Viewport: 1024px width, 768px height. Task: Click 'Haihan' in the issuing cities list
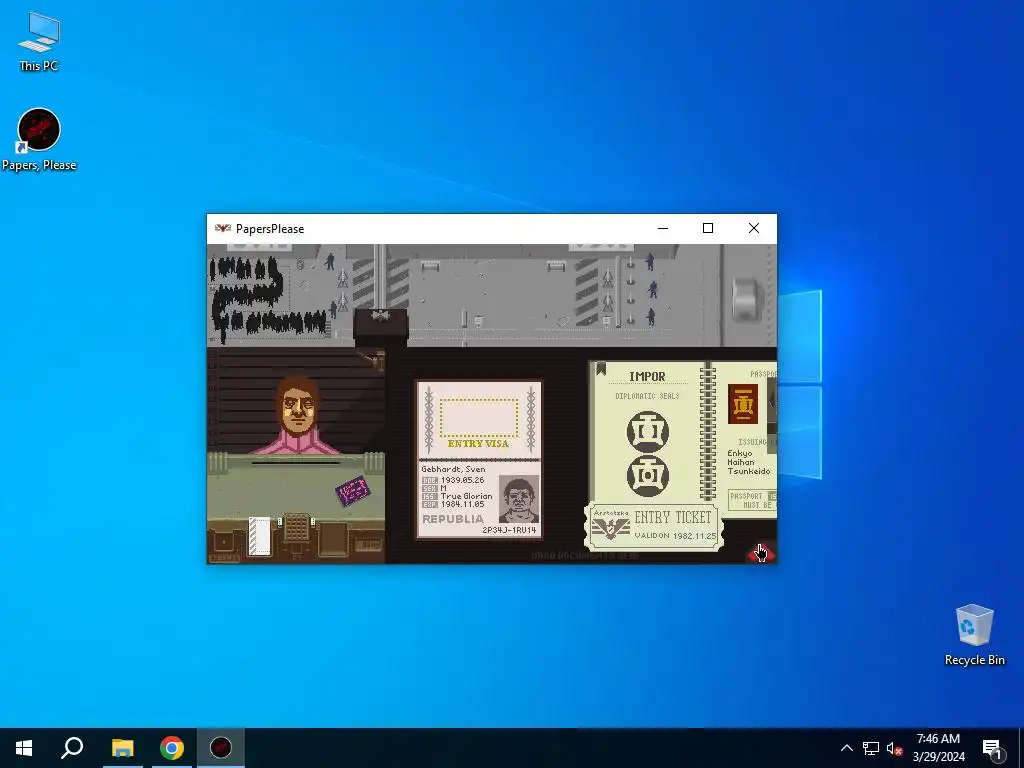click(741, 462)
